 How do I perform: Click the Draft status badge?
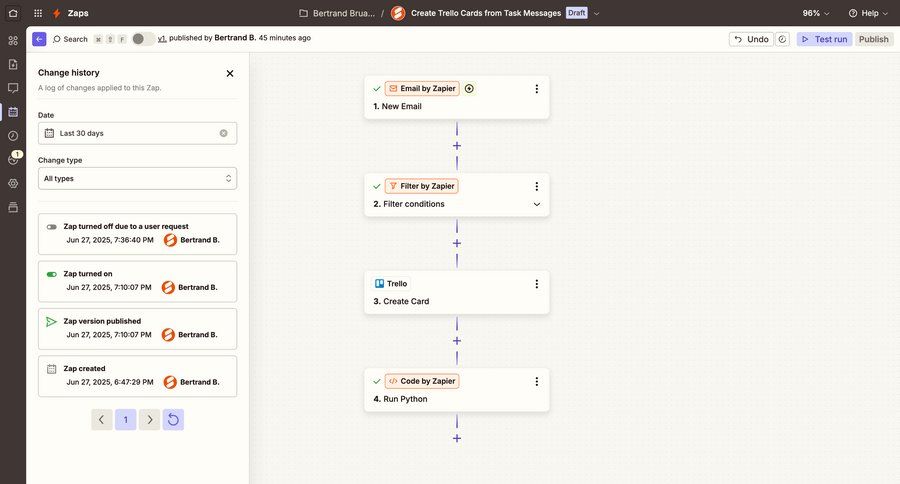pos(576,13)
